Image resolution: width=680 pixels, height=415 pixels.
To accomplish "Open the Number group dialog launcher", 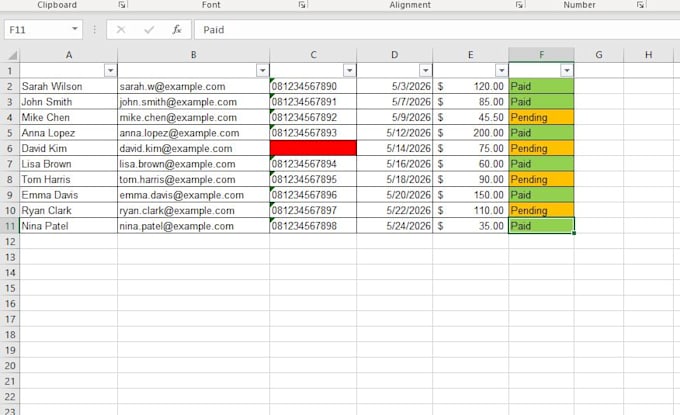I will (641, 5).
